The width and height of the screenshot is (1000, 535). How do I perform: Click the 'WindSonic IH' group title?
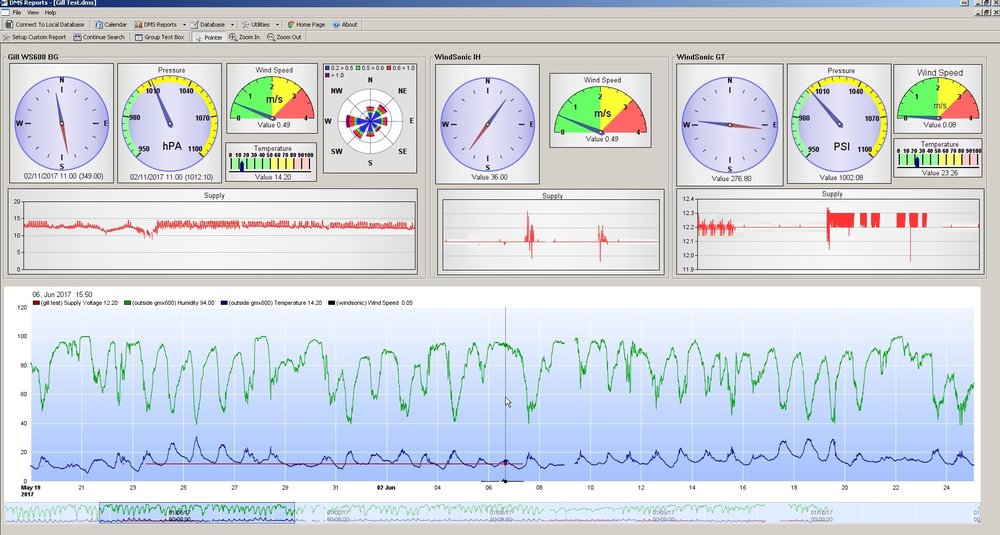click(x=457, y=57)
